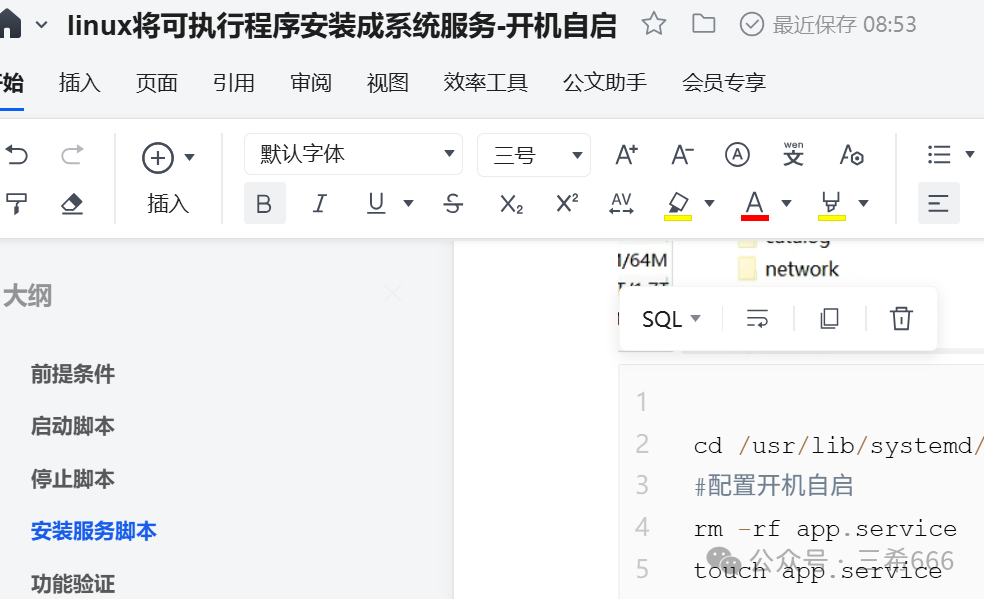The height and width of the screenshot is (599, 984).
Task: Open the 三号 font size dropdown
Action: pos(533,155)
